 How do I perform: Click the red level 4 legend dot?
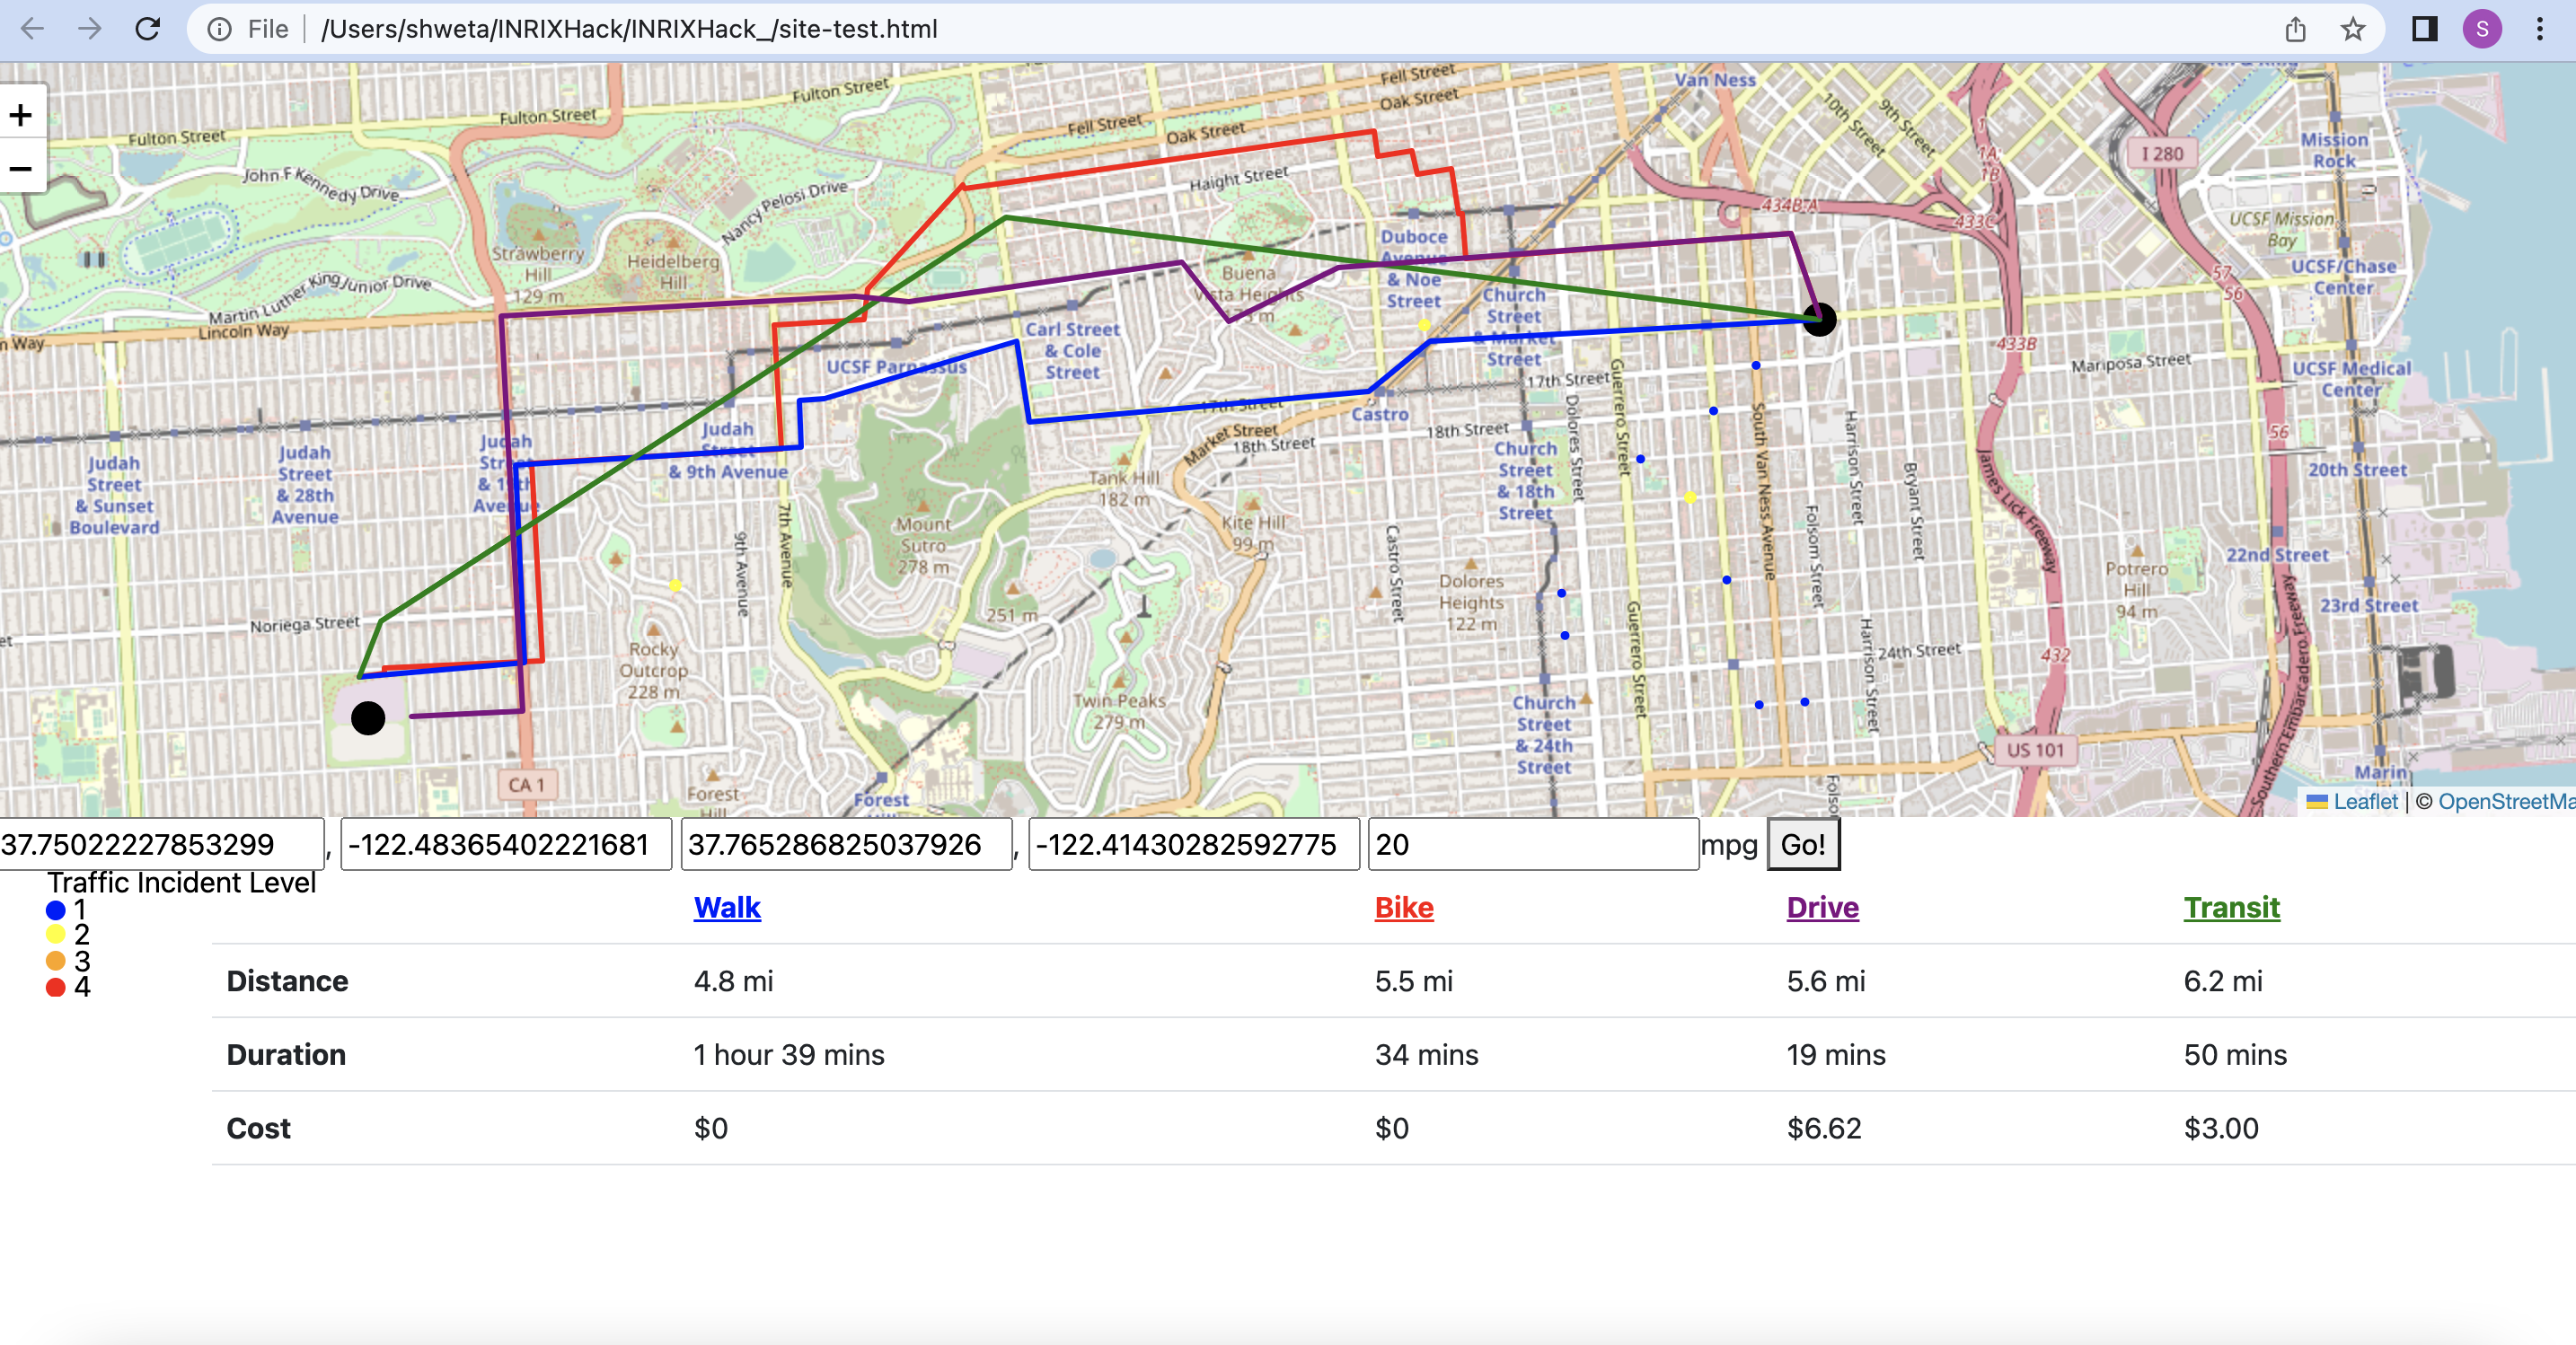pyautogui.click(x=56, y=987)
